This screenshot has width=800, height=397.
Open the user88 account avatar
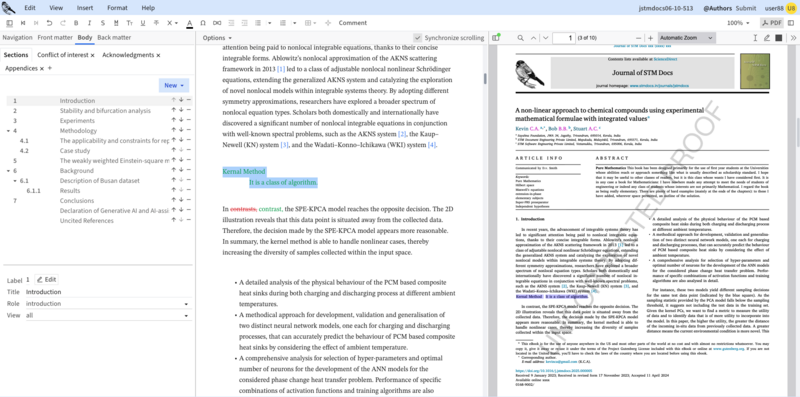[x=790, y=8]
